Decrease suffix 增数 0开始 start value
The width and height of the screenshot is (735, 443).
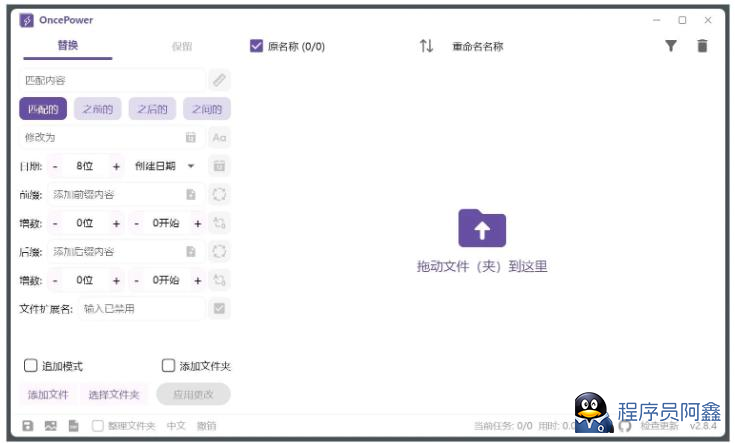[136, 281]
